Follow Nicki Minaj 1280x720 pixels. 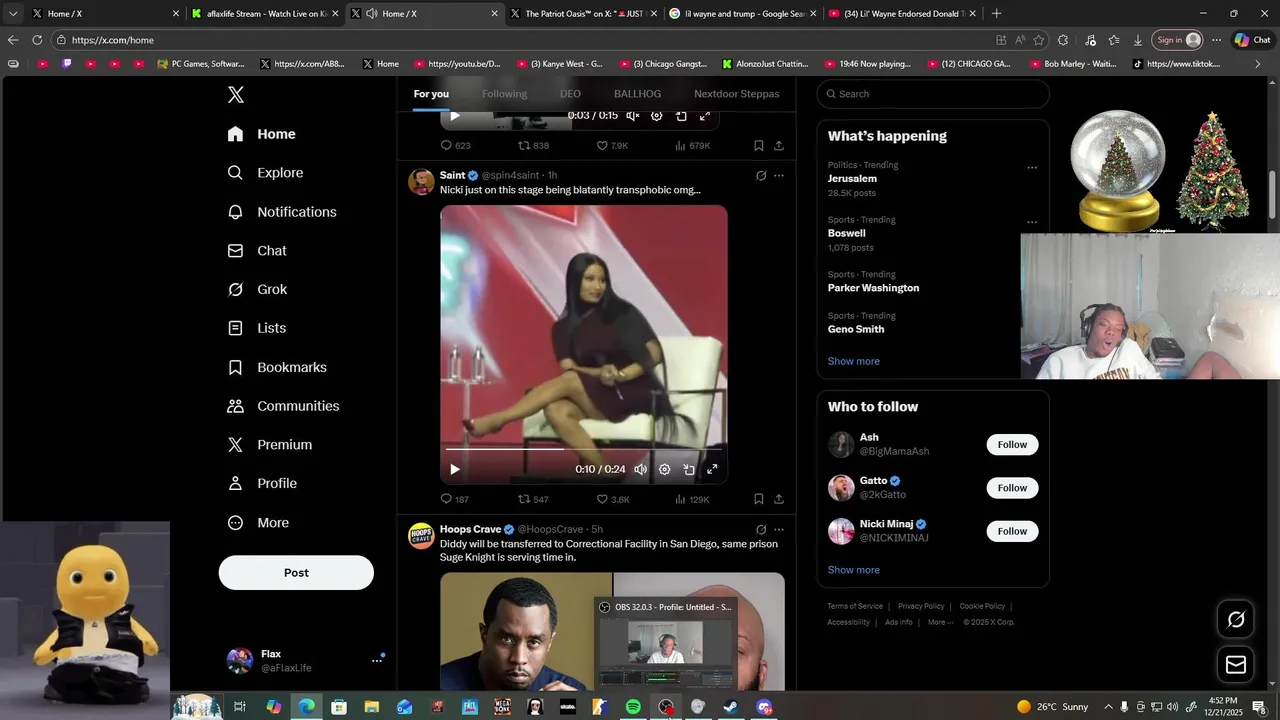coord(1012,531)
